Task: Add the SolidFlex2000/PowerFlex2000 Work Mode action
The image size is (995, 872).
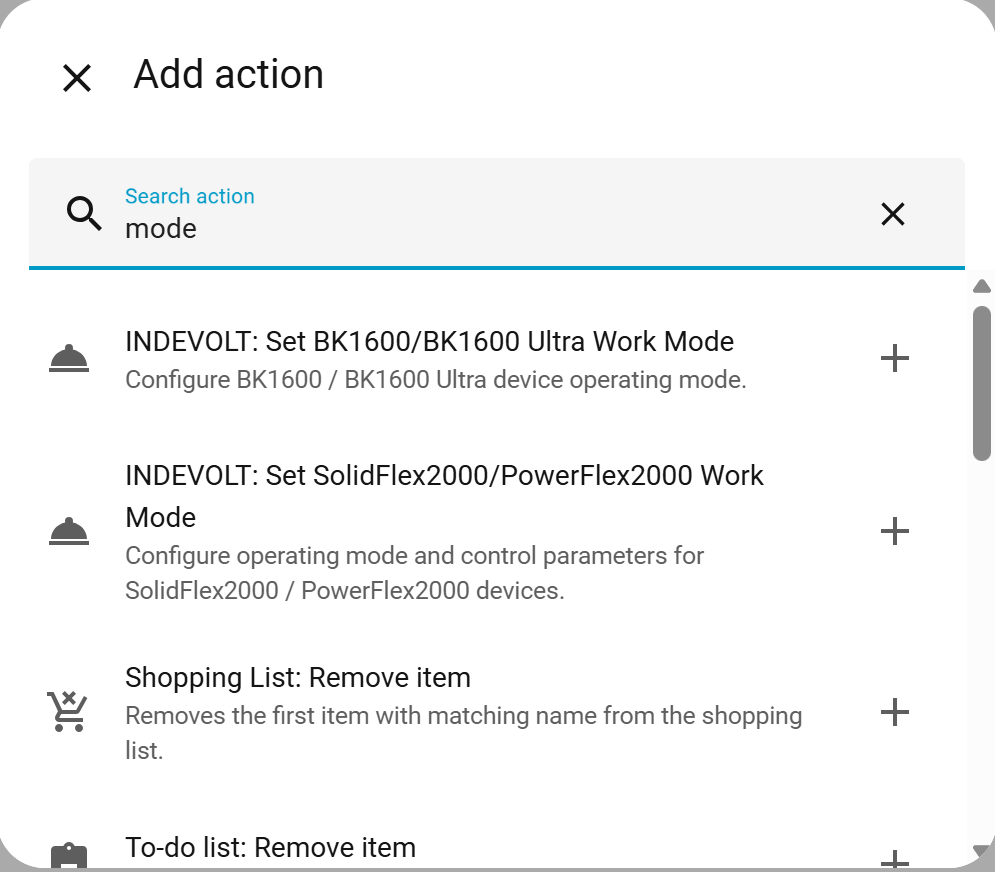Action: point(894,531)
